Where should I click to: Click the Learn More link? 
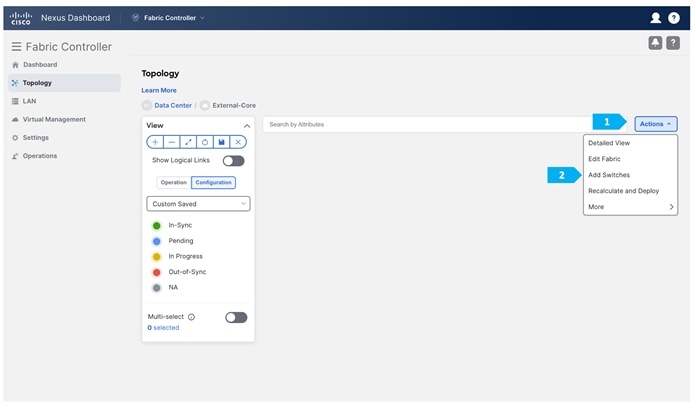click(159, 90)
